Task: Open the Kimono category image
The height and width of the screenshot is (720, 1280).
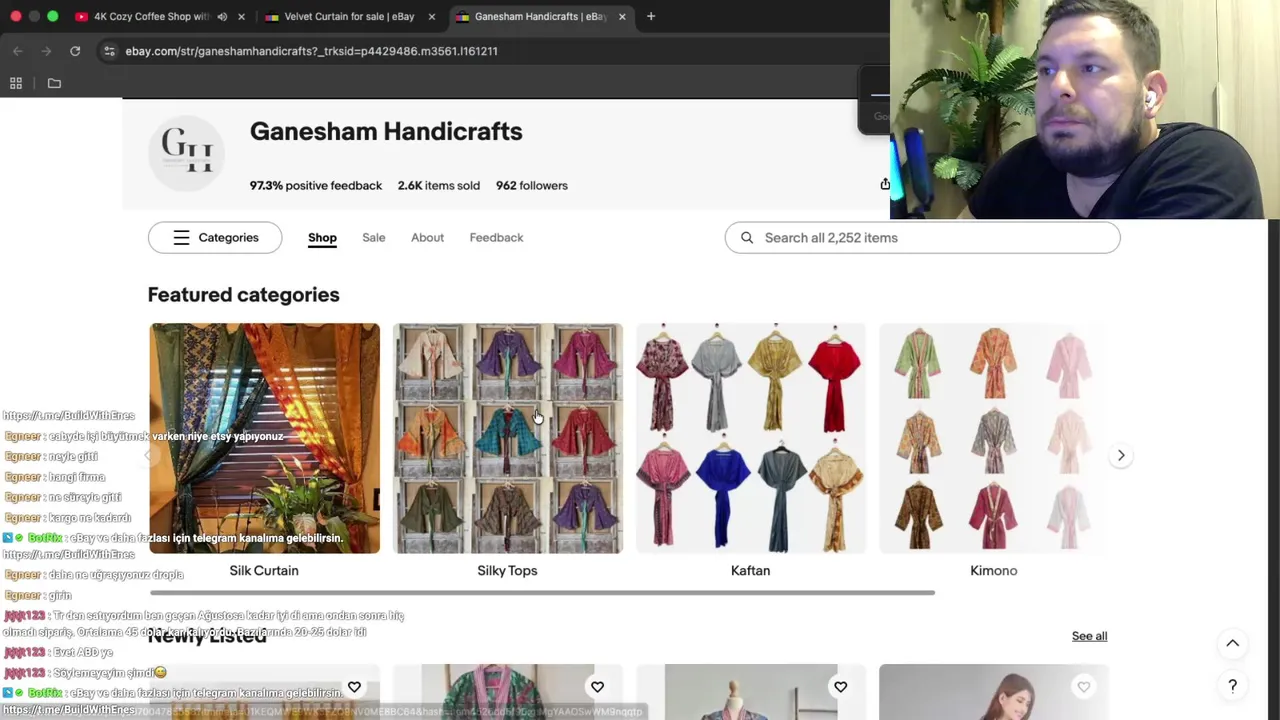Action: pos(993,438)
